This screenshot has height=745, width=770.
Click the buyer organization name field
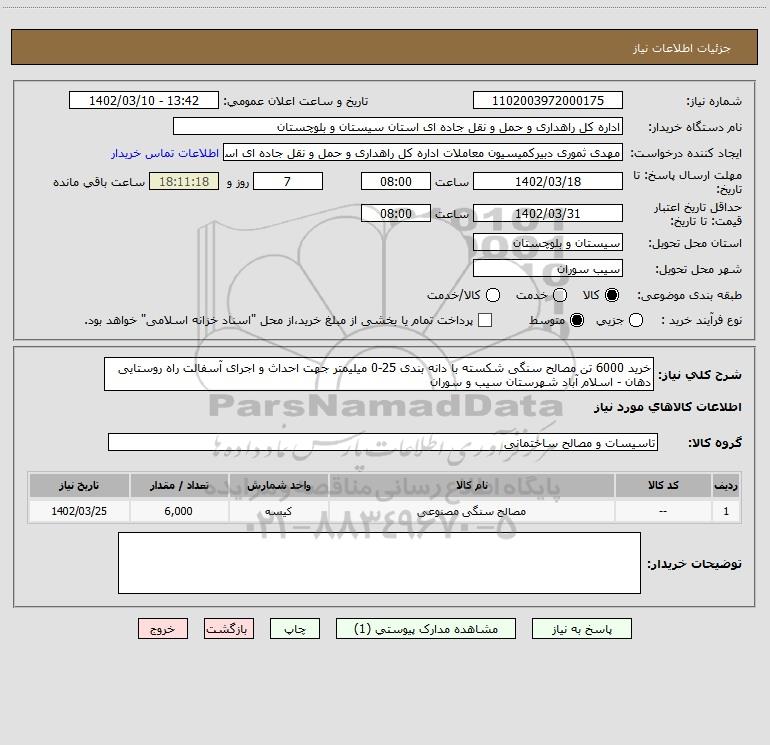(398, 126)
